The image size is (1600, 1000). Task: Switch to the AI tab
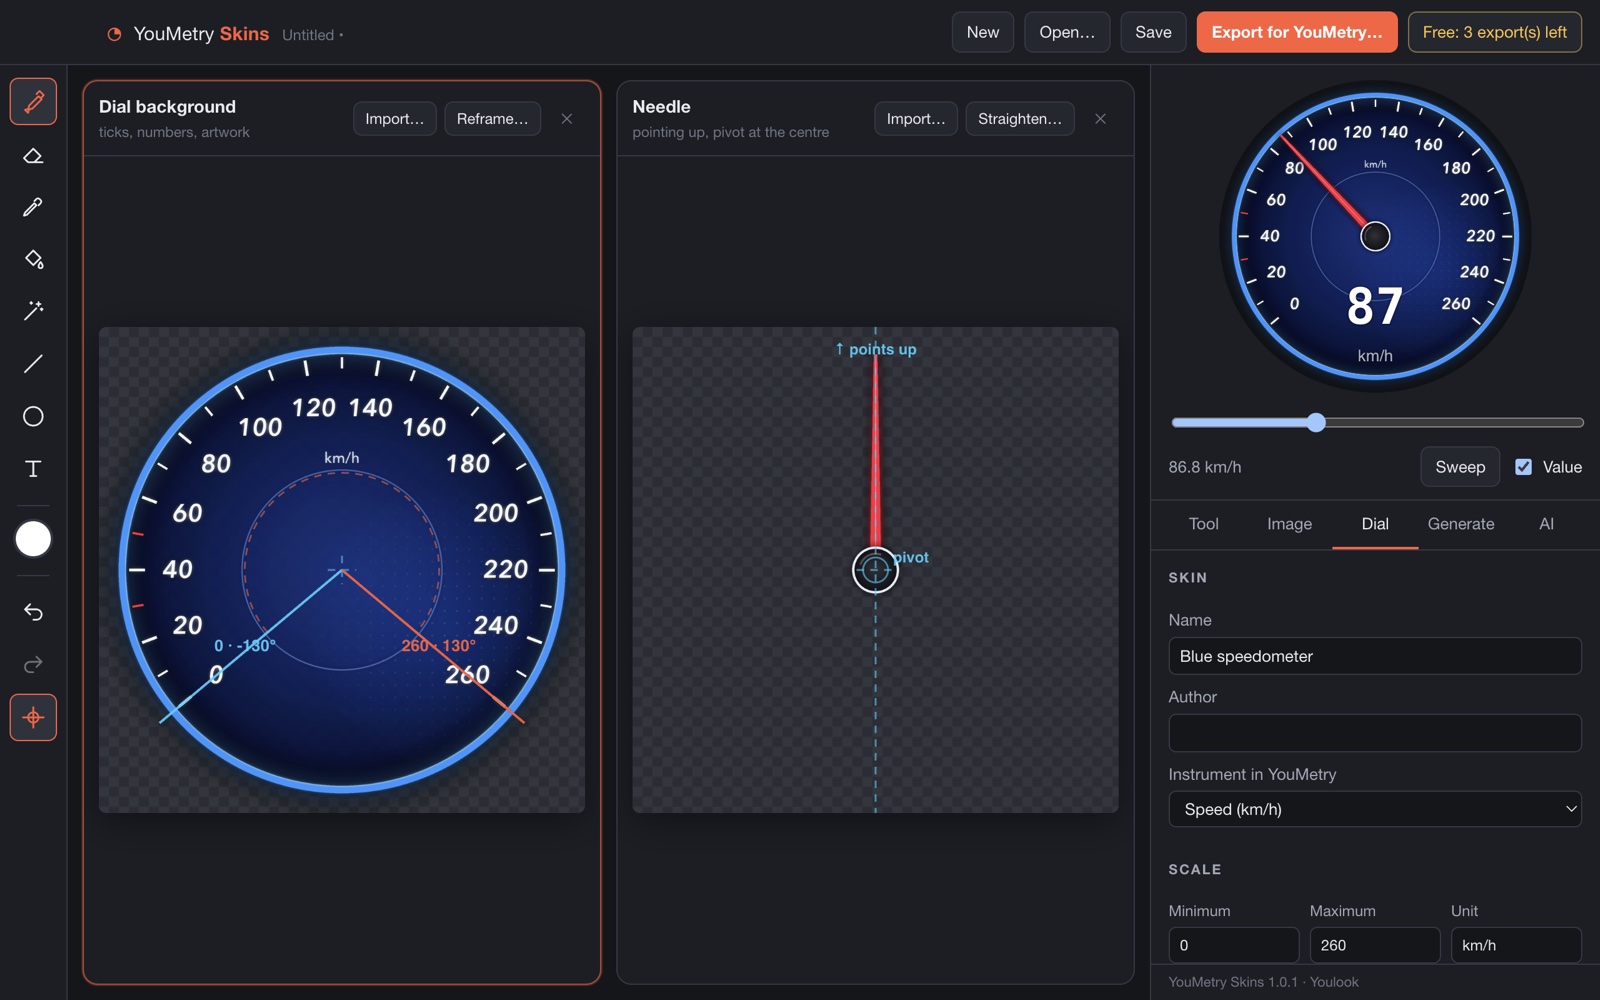[1546, 524]
